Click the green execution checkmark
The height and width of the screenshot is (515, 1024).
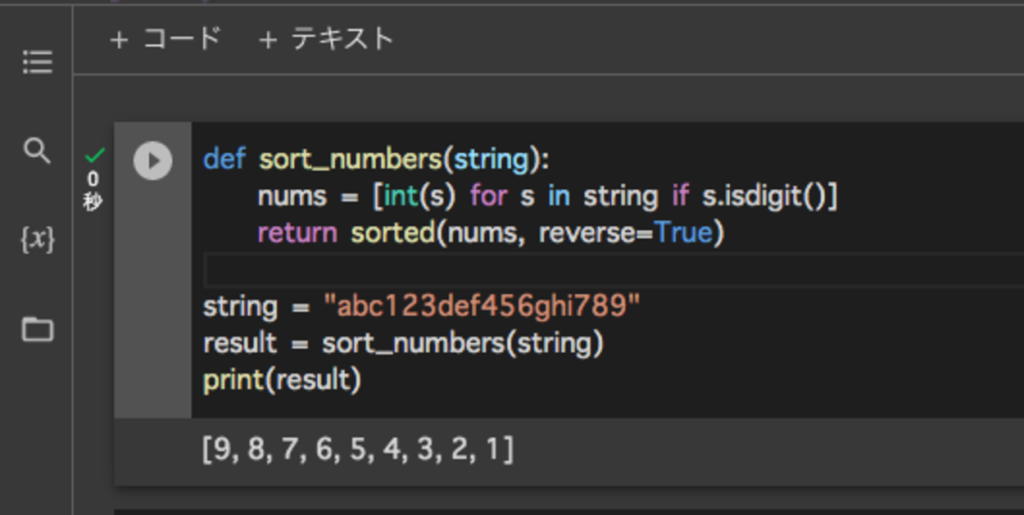click(95, 155)
